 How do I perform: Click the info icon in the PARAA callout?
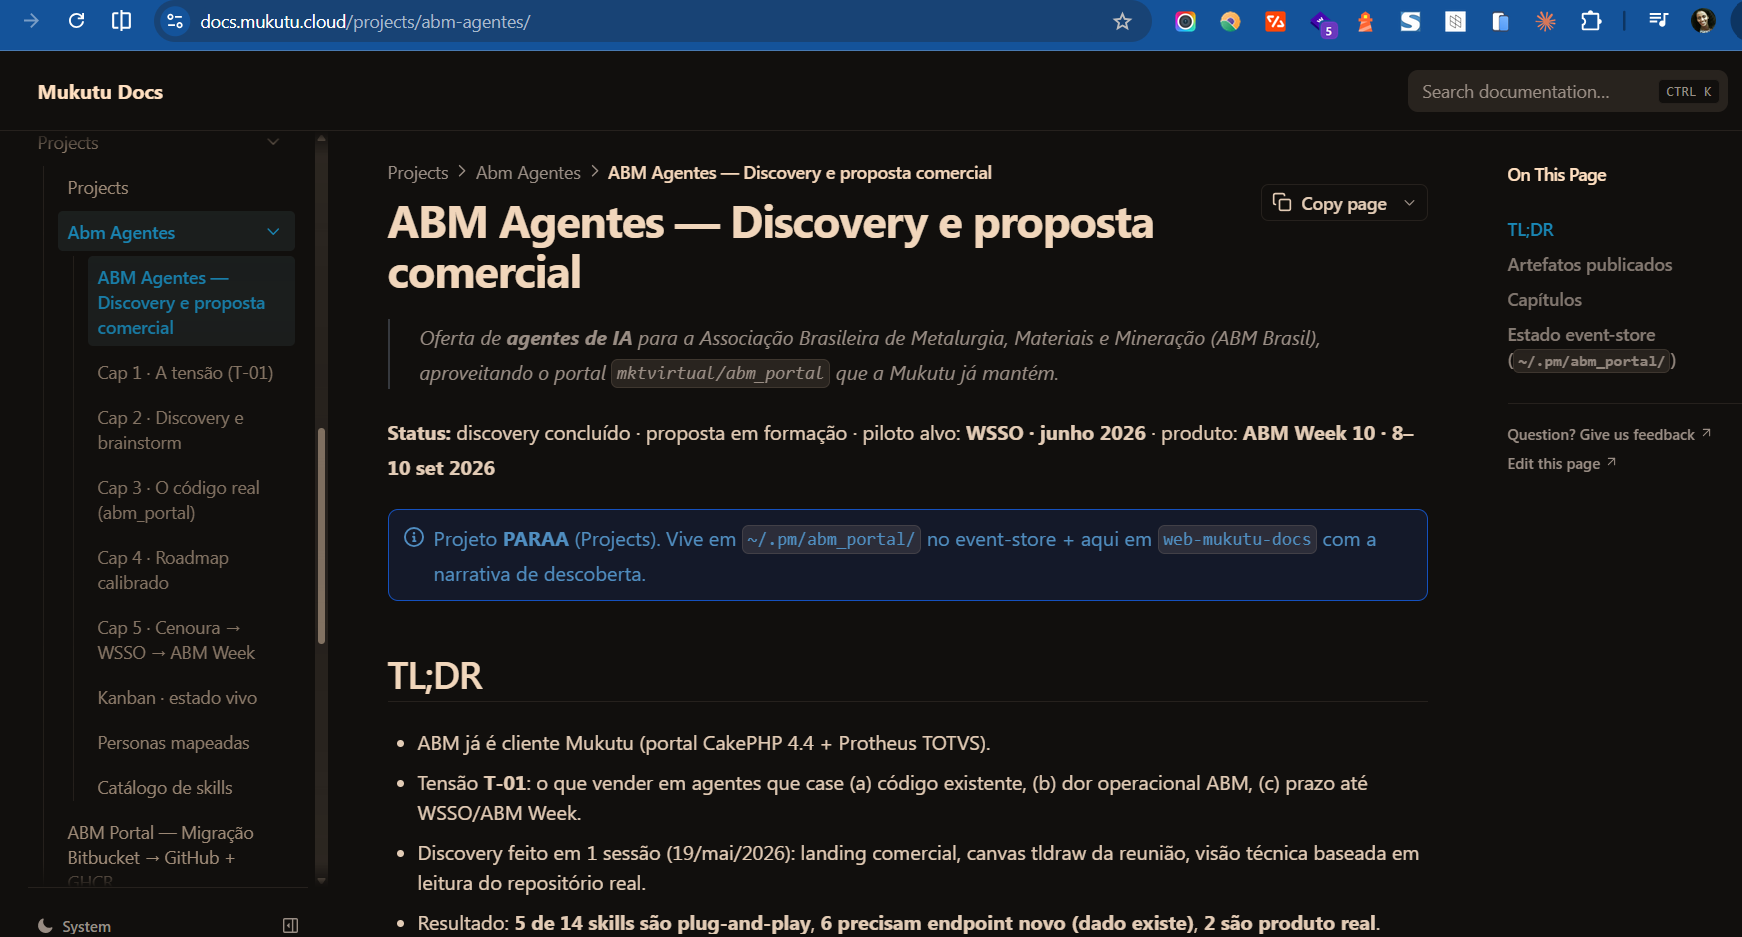click(x=413, y=538)
